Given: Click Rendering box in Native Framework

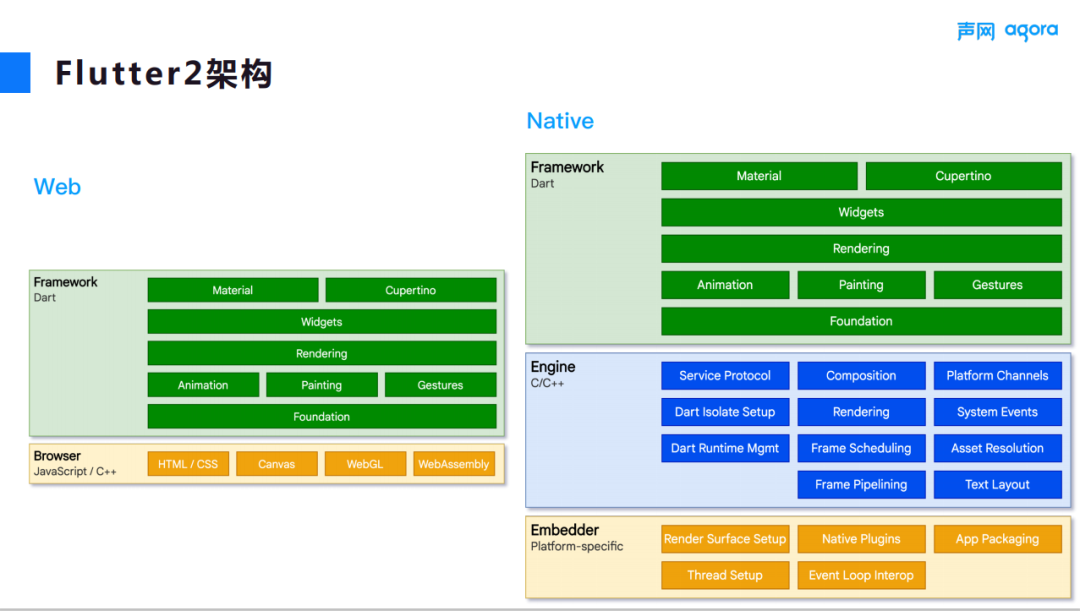Looking at the screenshot, I should tap(861, 249).
